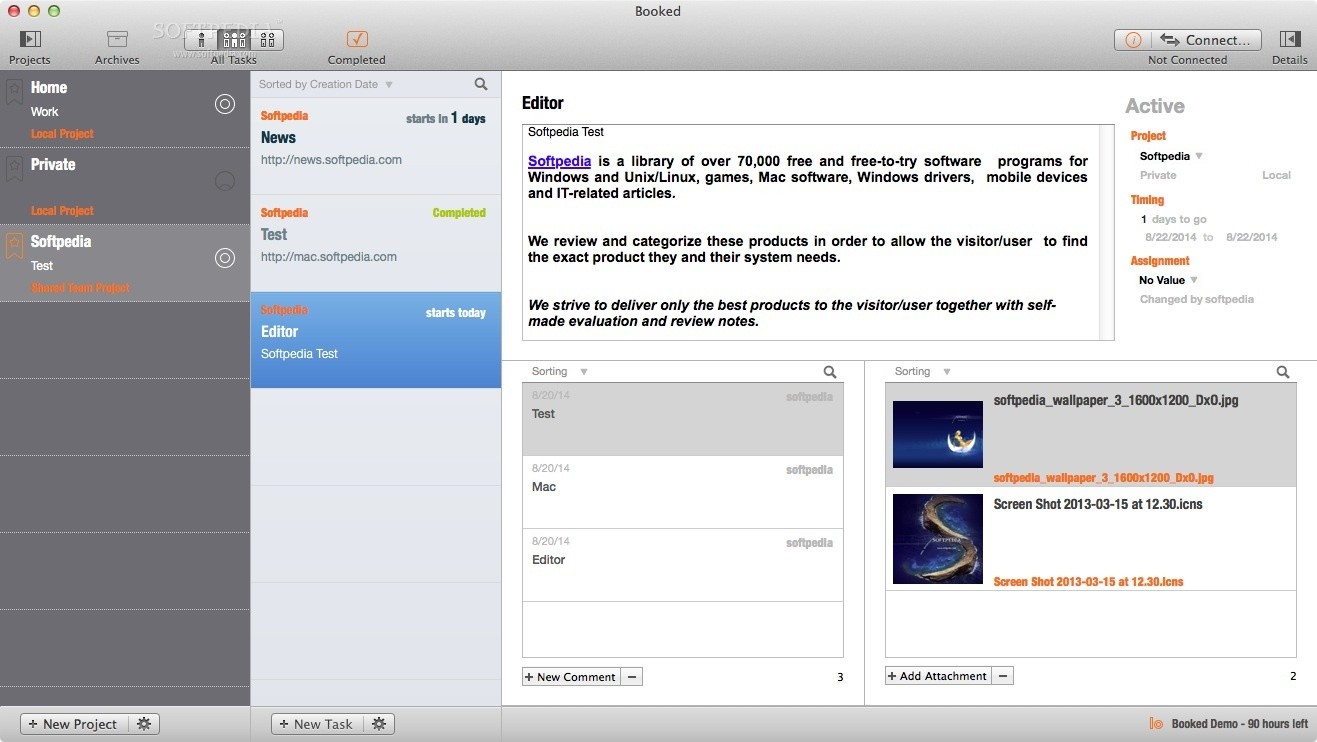The height and width of the screenshot is (742, 1317).
Task: Open the gear menu beside New Project
Action: (x=145, y=724)
